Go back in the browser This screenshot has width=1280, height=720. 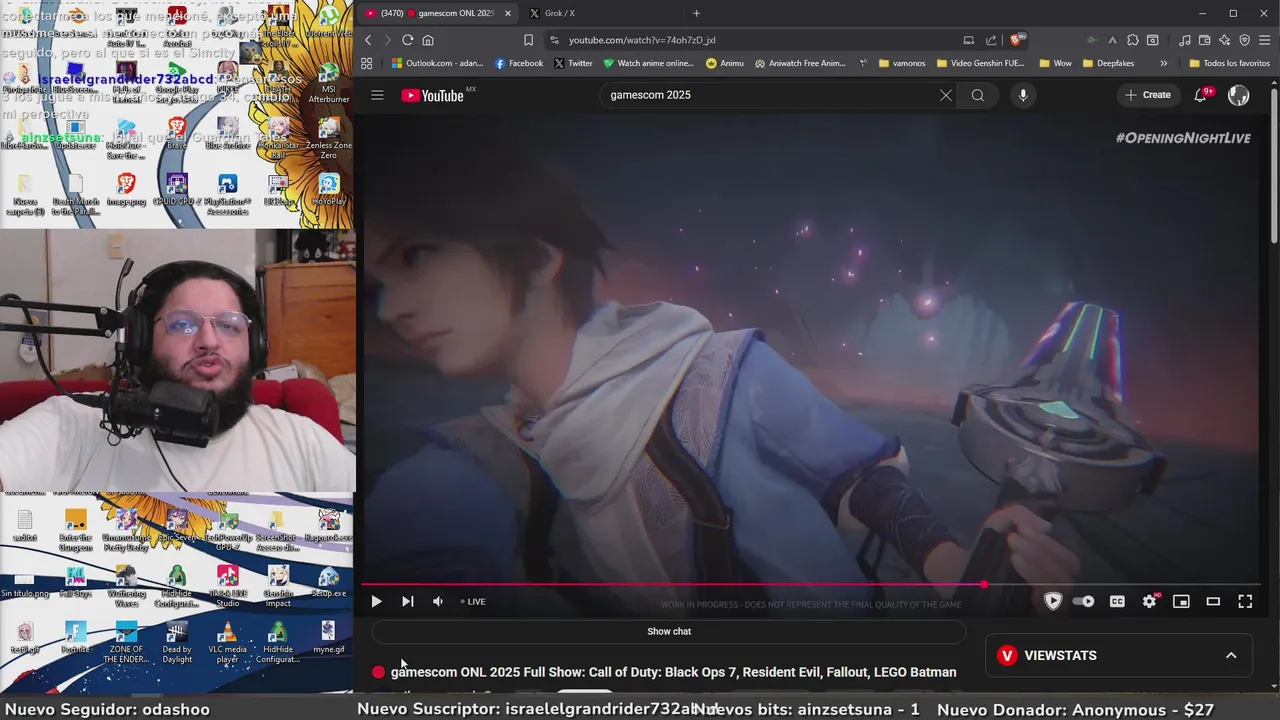368,40
